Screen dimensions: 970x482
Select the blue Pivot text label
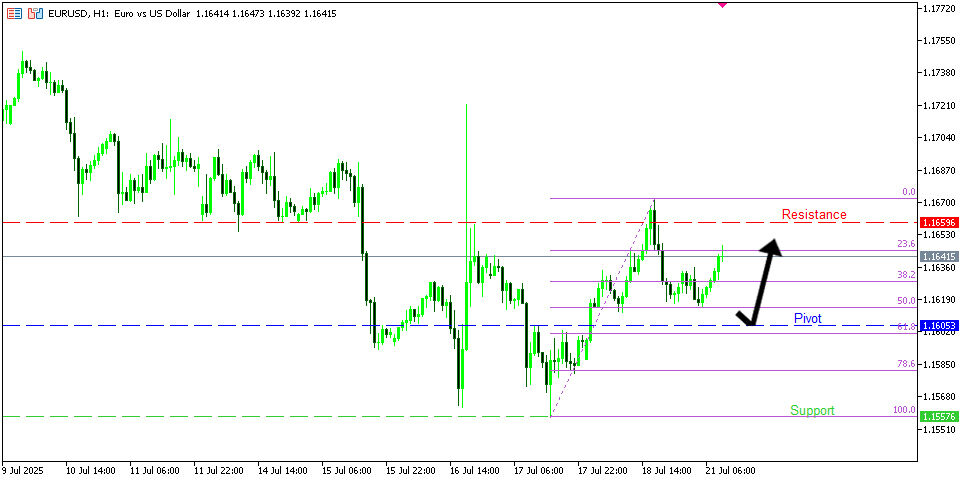(x=807, y=319)
